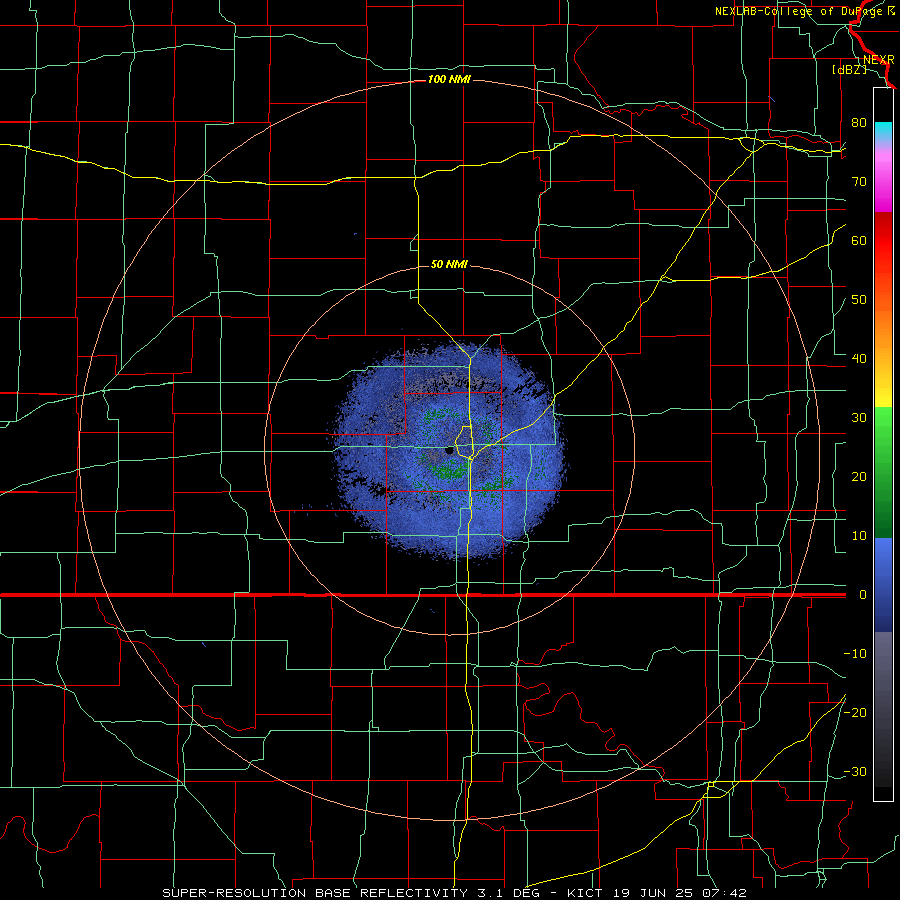Click the -30 value on dBZ scale
The image size is (900, 900).
pos(855,771)
